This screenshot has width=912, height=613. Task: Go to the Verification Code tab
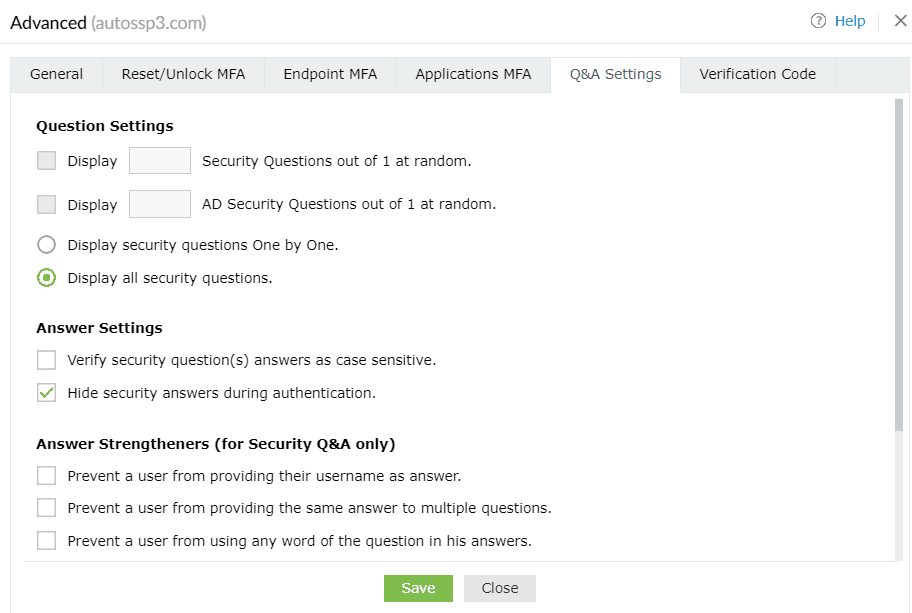coord(757,74)
